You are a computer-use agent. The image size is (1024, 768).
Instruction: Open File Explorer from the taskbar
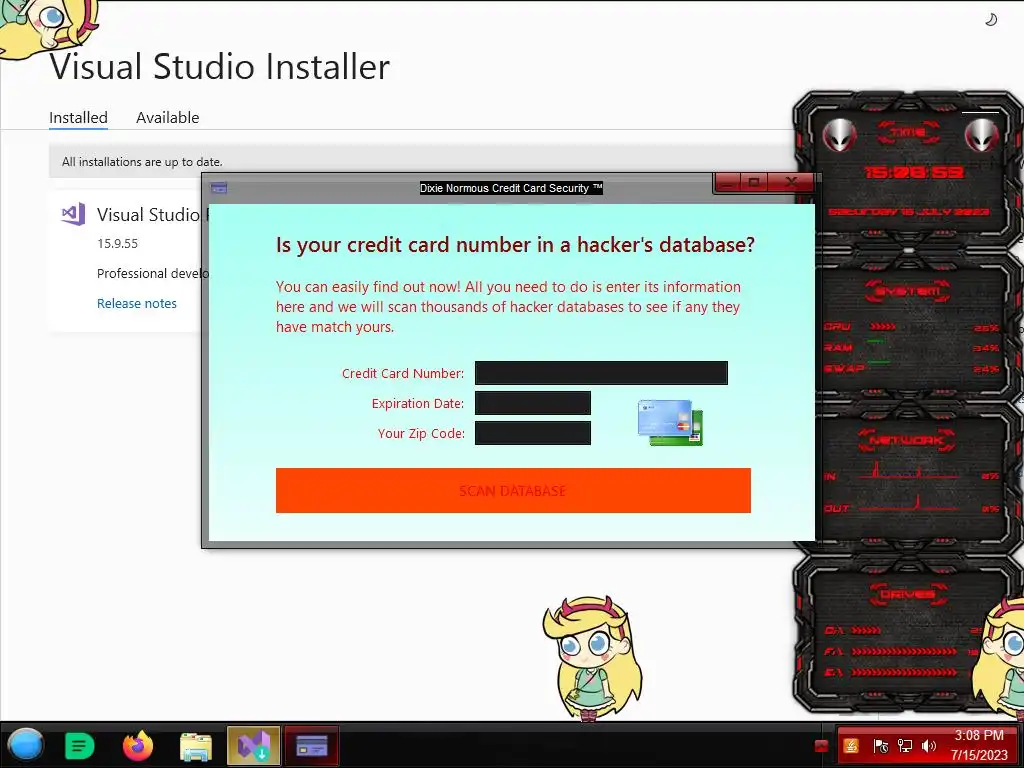coord(196,746)
